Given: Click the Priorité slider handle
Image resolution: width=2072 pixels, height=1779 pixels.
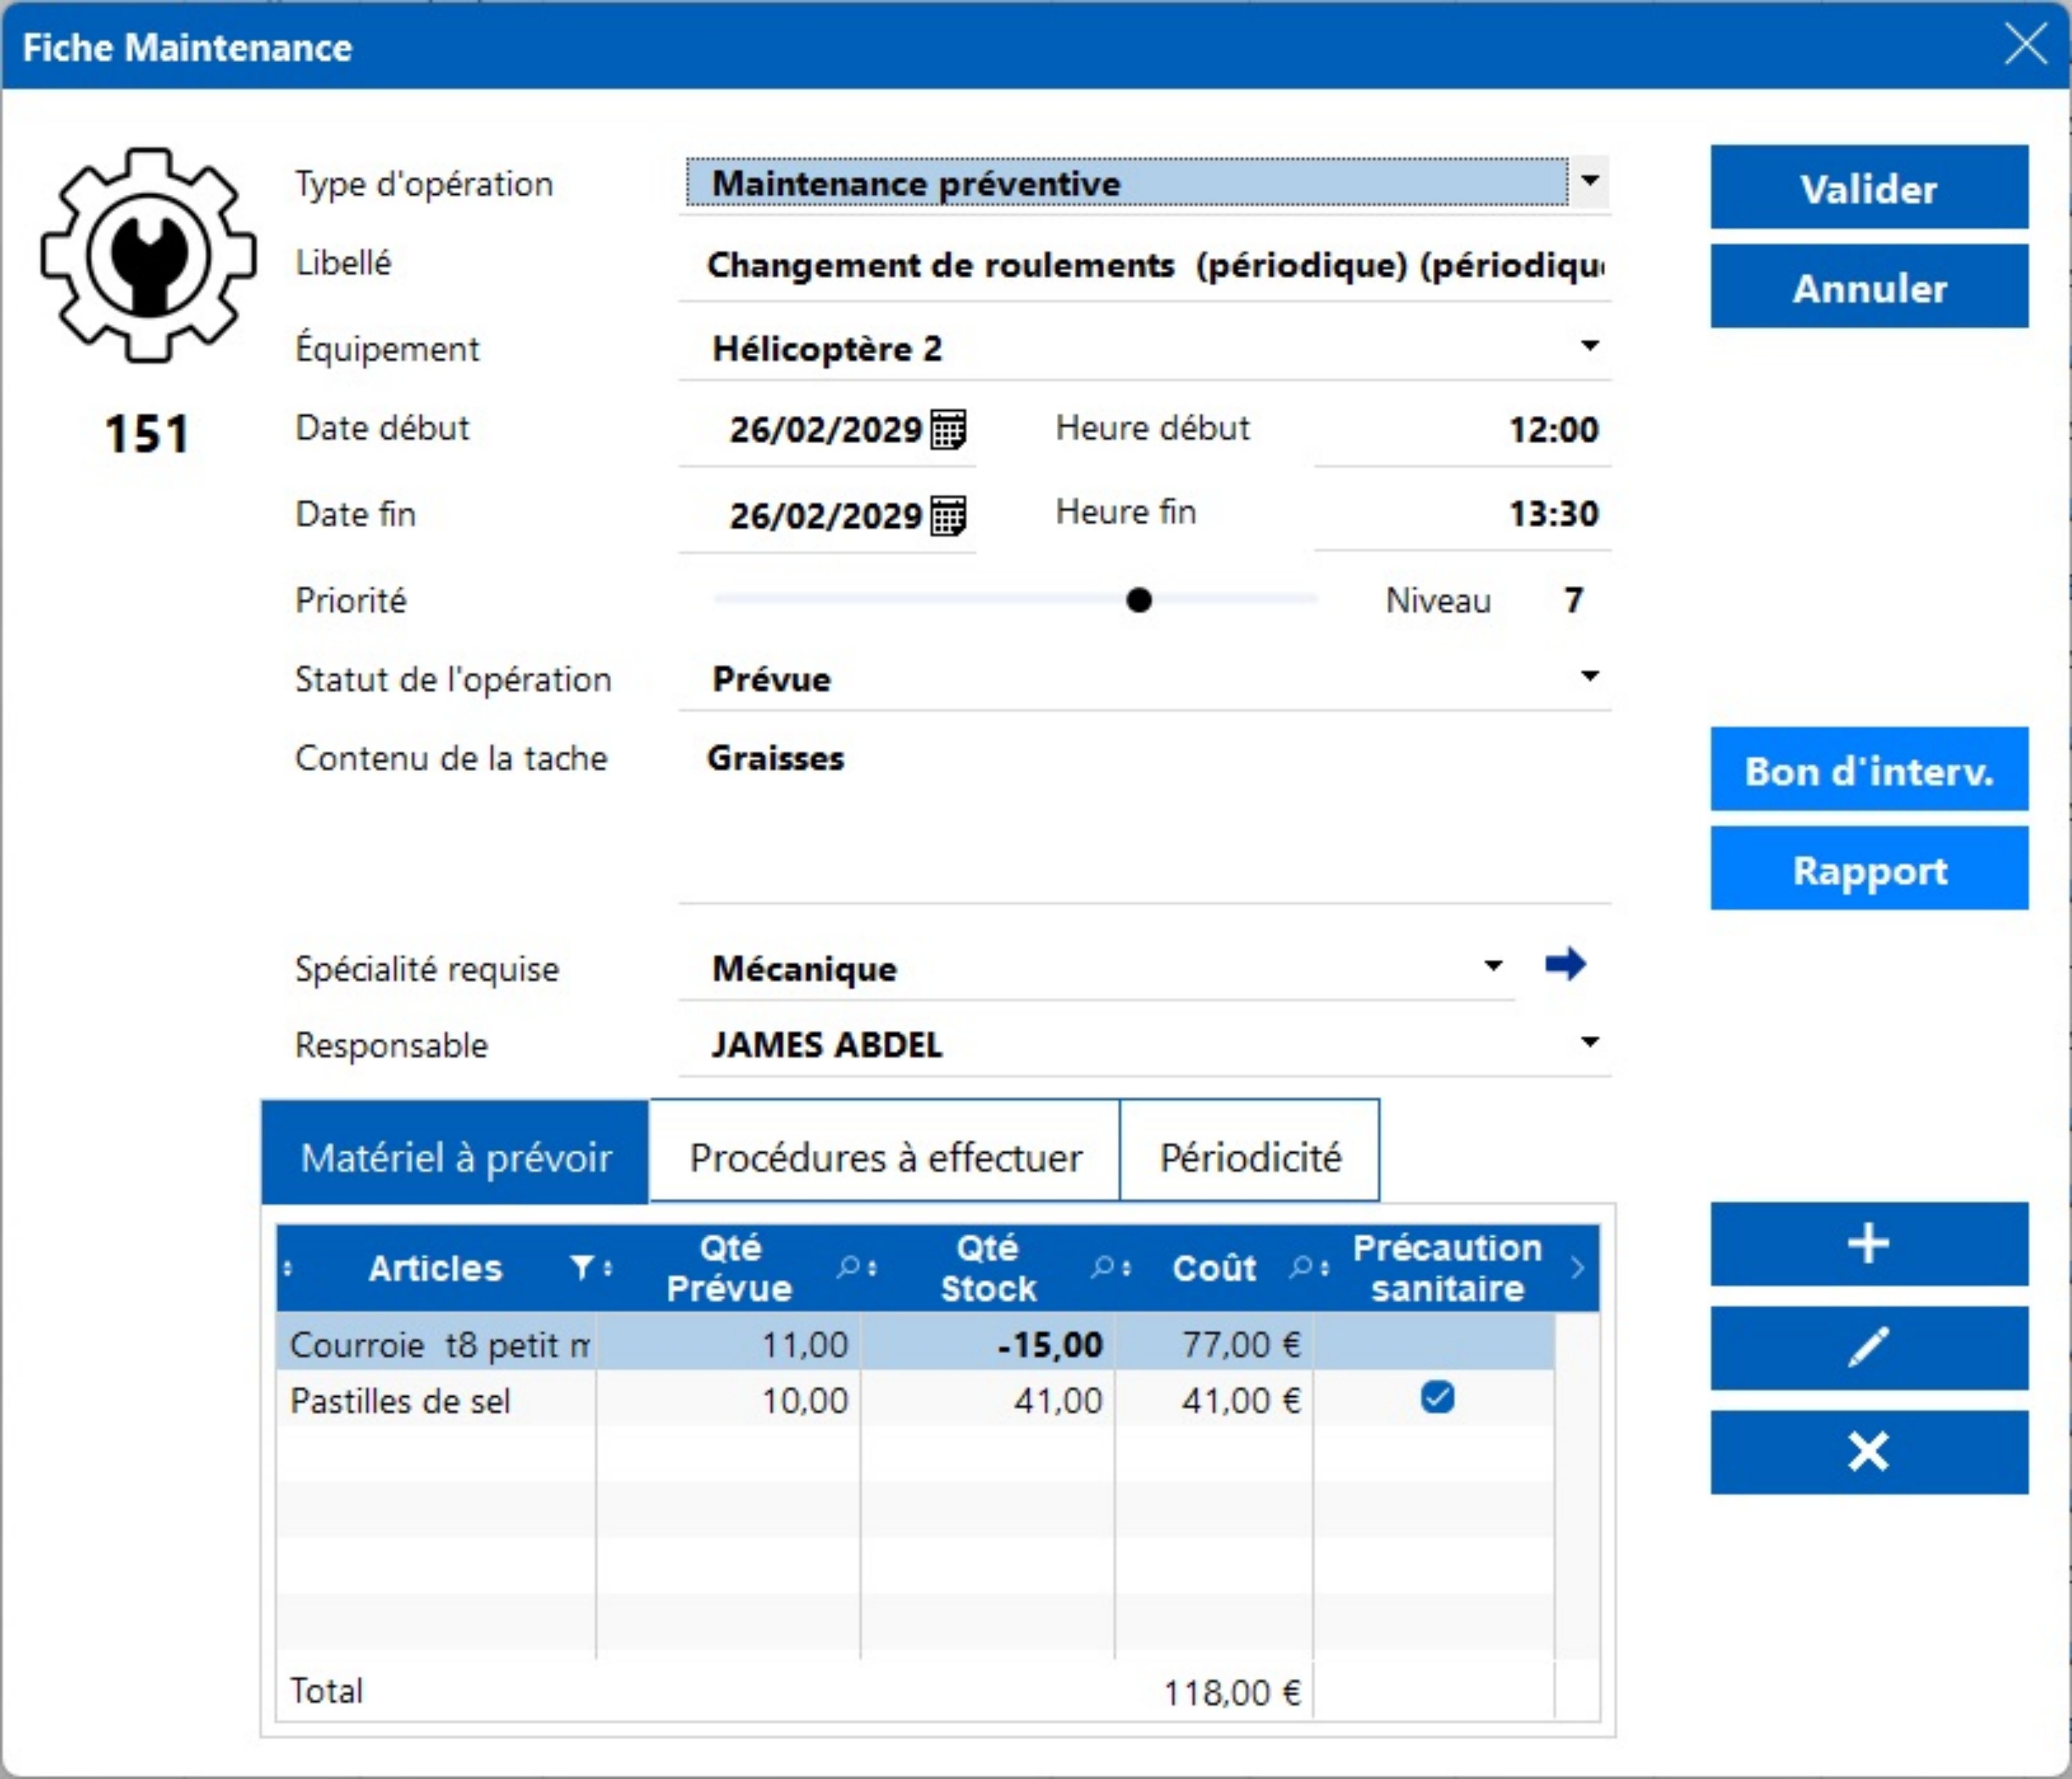Looking at the screenshot, I should [x=1138, y=600].
